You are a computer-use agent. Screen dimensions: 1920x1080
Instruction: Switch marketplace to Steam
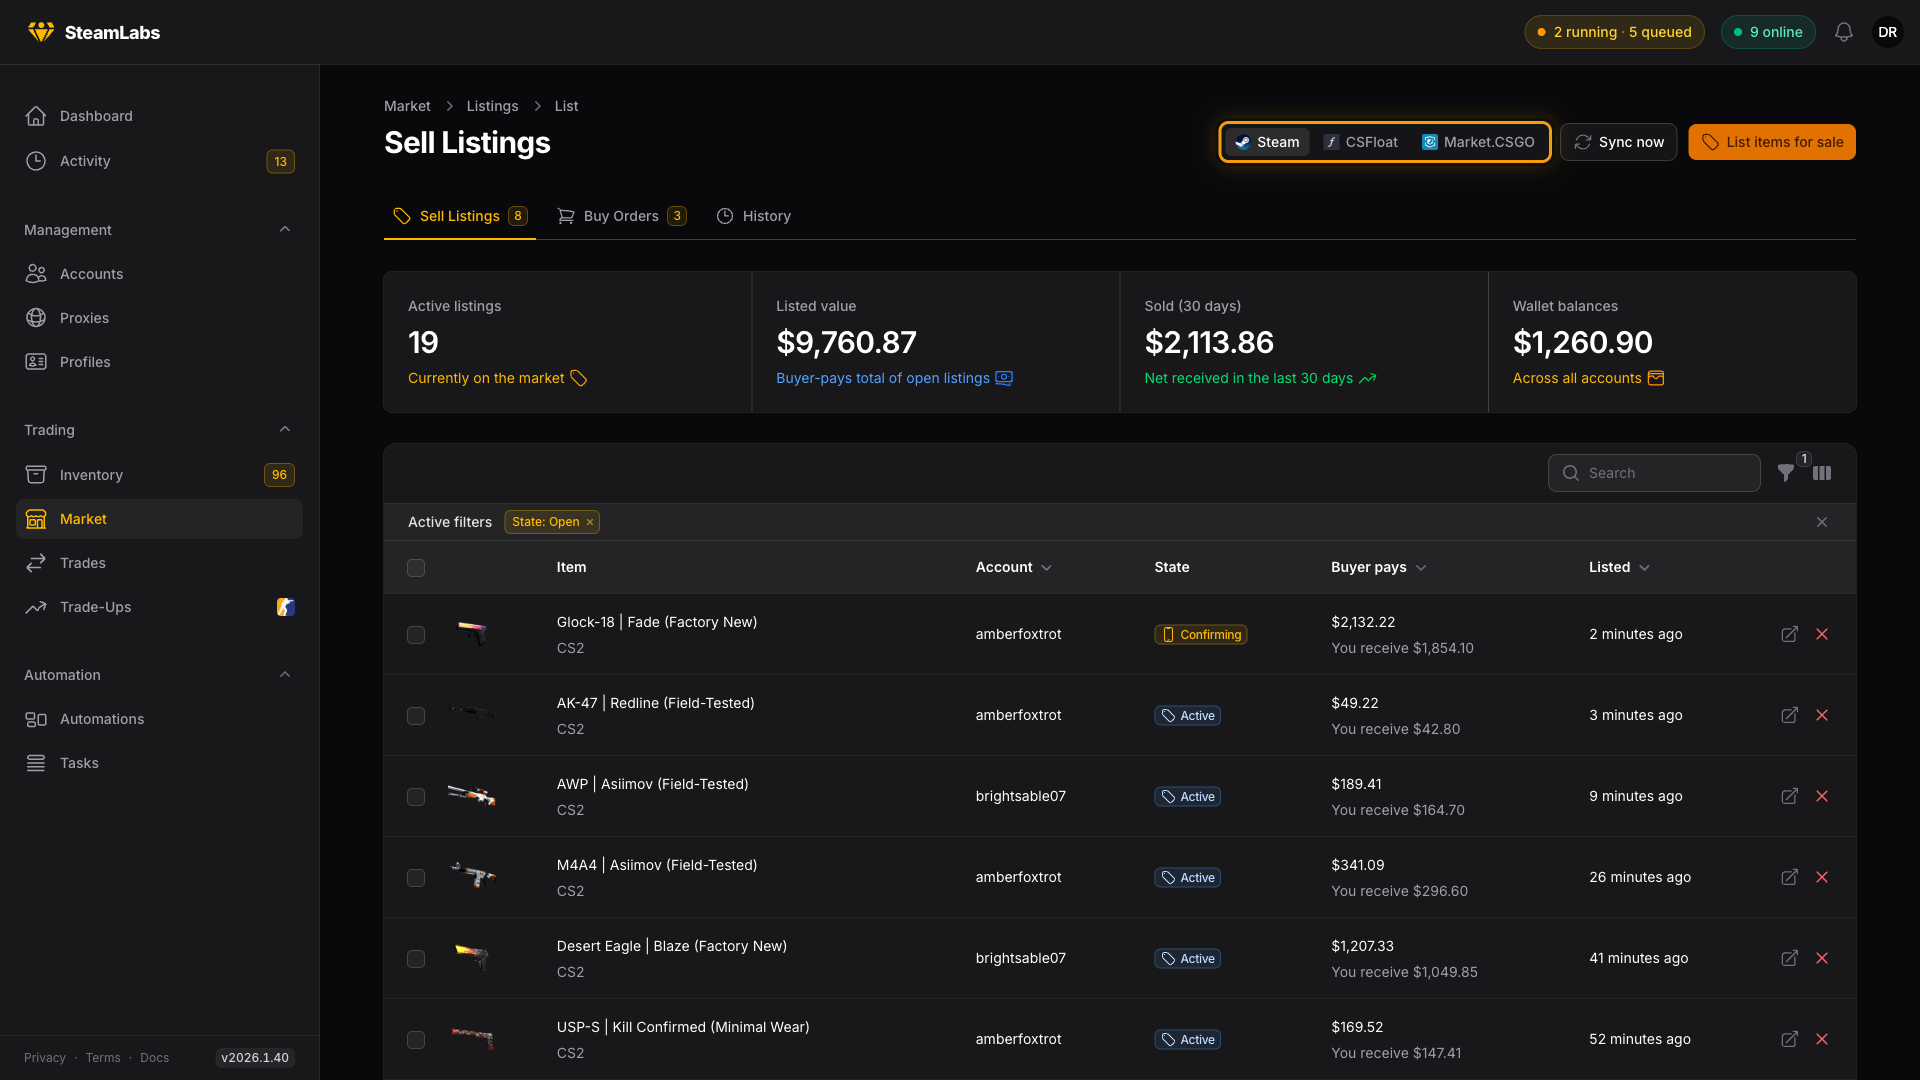(1267, 142)
